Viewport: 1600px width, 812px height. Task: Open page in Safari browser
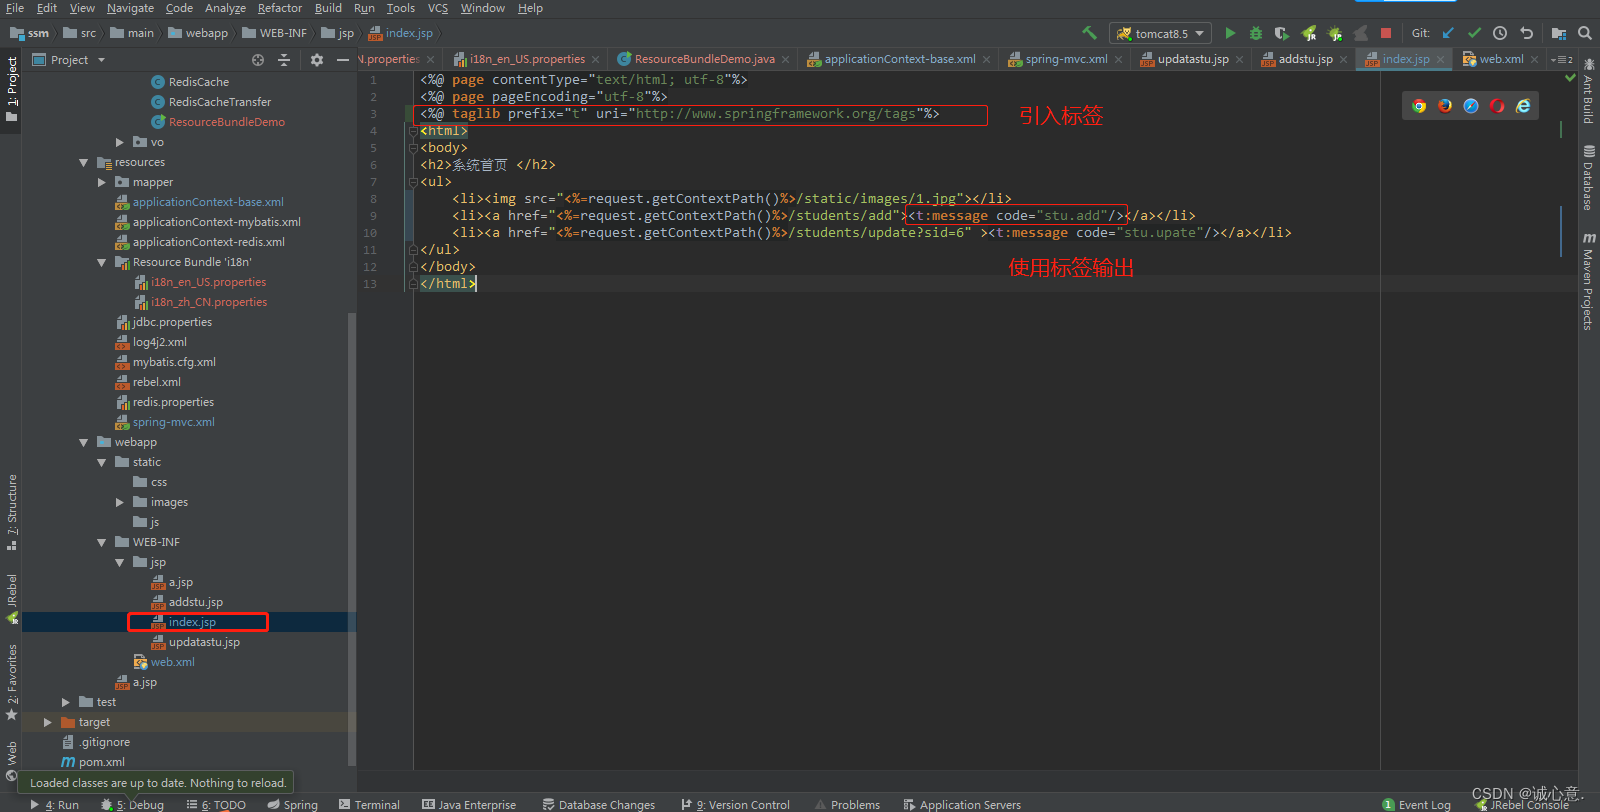[x=1471, y=106]
